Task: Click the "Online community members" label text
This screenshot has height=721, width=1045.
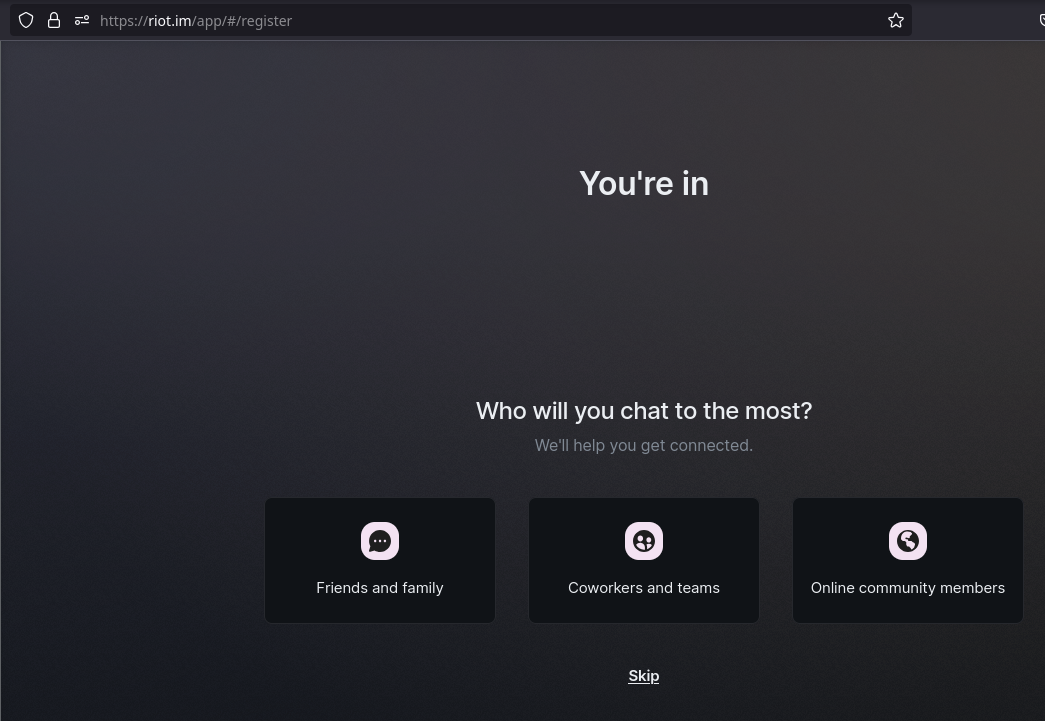Action: coord(908,588)
